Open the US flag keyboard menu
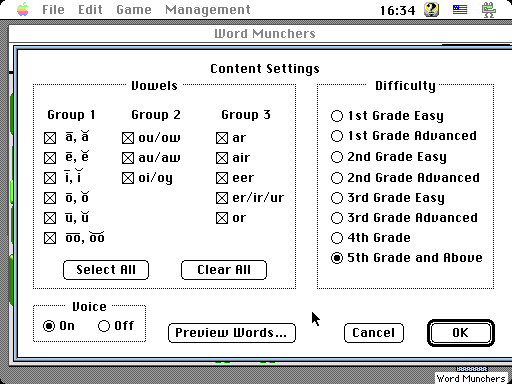Screen dimensions: 512x384 460,10
